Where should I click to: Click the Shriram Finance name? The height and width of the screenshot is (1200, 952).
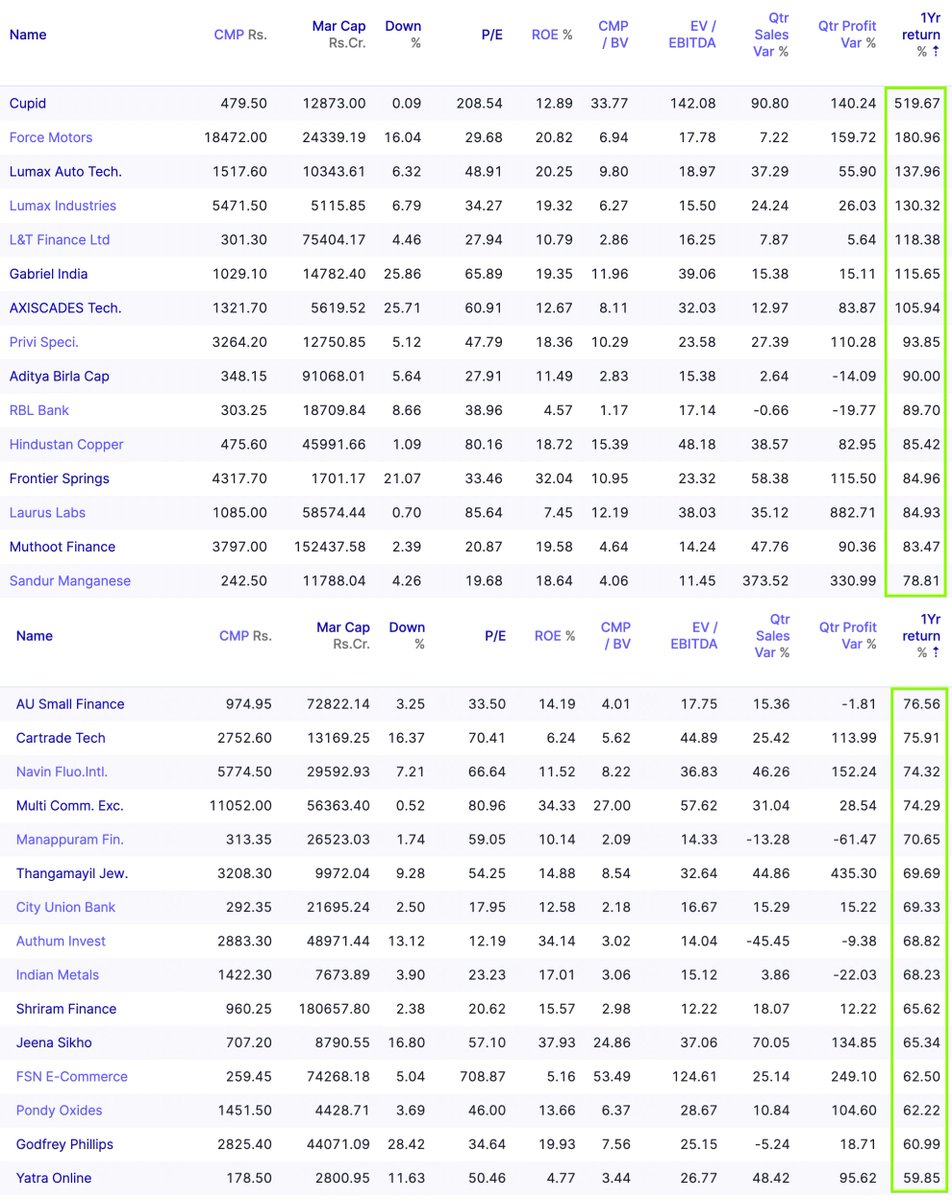pos(67,1010)
